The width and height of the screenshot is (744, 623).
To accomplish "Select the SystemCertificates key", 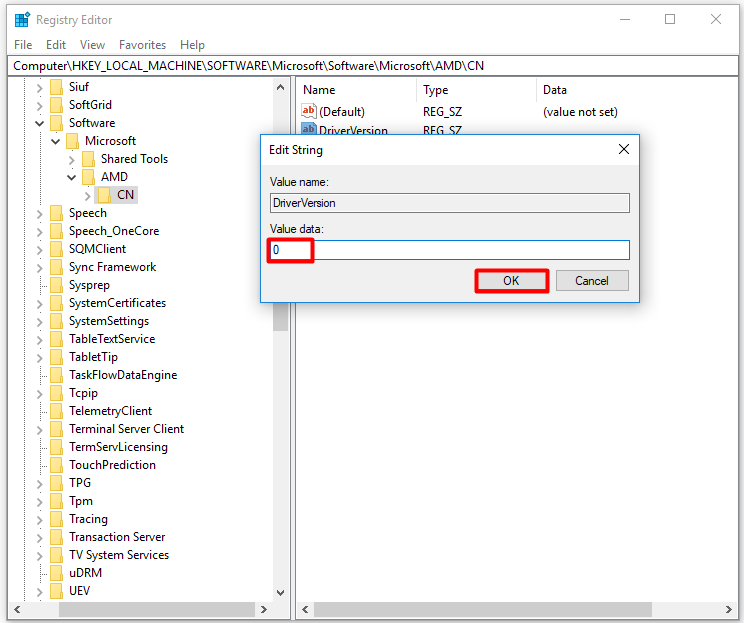I will coord(117,303).
